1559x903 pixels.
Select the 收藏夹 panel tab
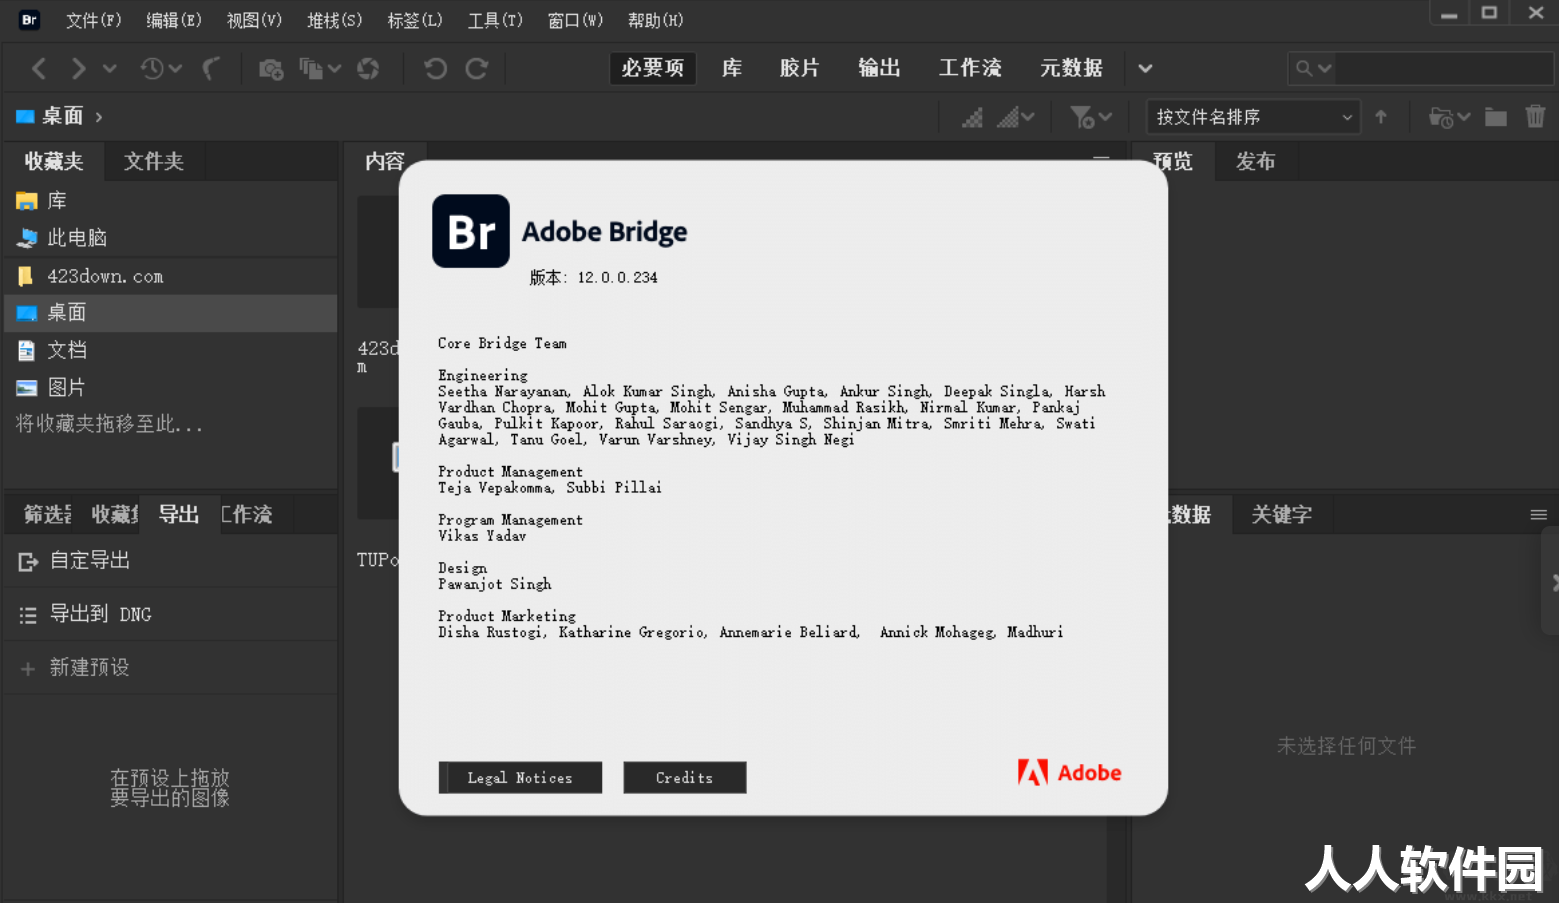click(54, 161)
